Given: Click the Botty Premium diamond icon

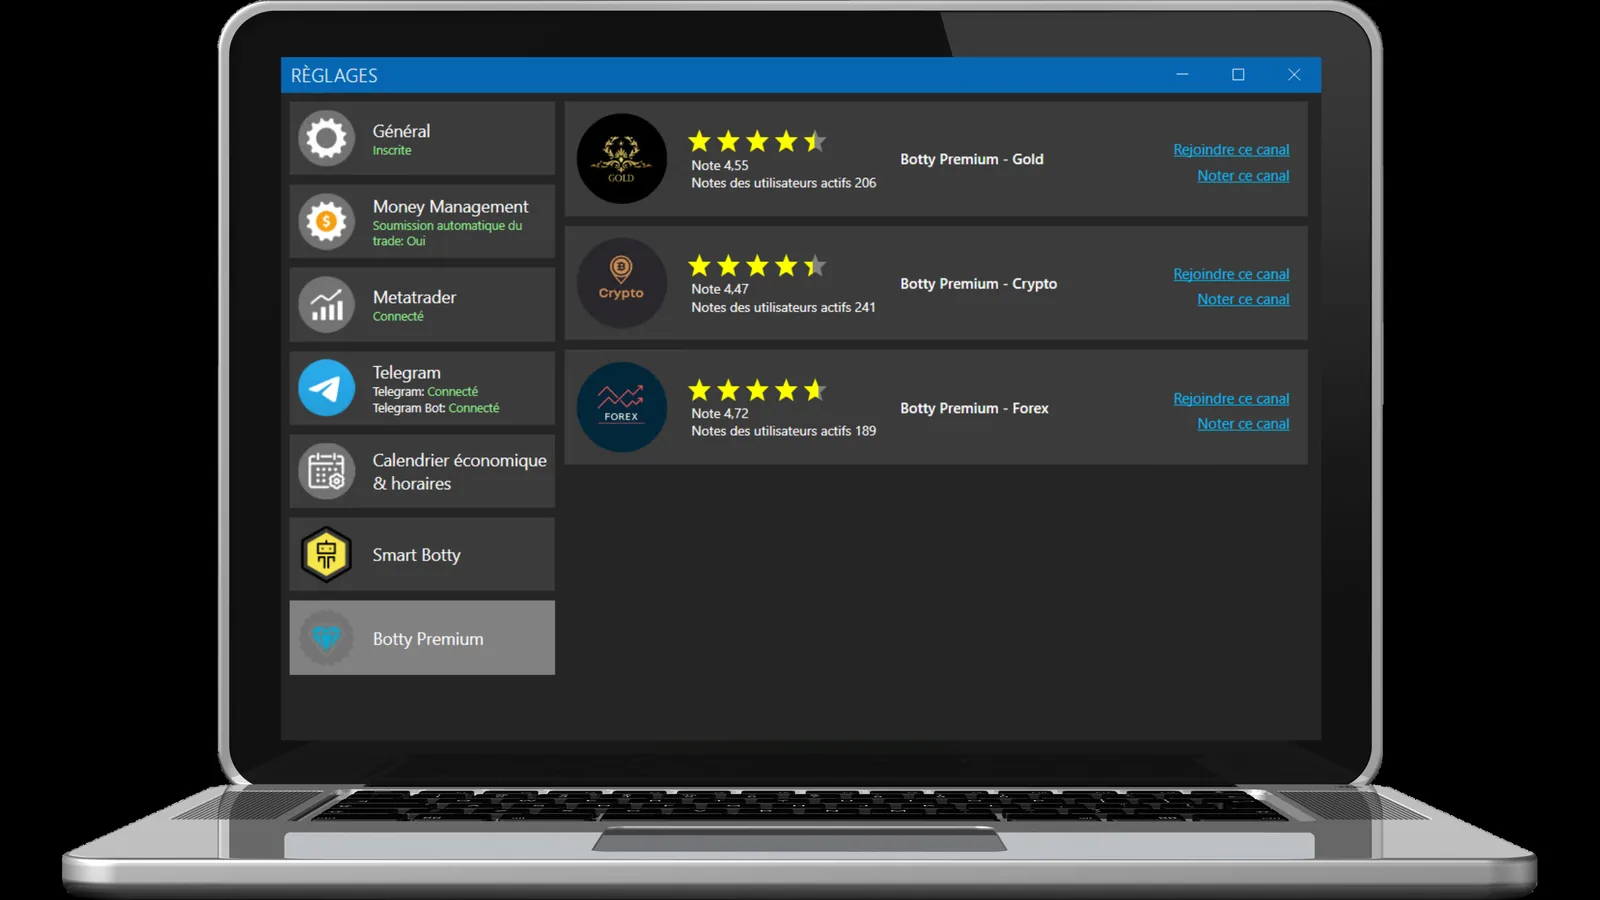Looking at the screenshot, I should click(326, 638).
